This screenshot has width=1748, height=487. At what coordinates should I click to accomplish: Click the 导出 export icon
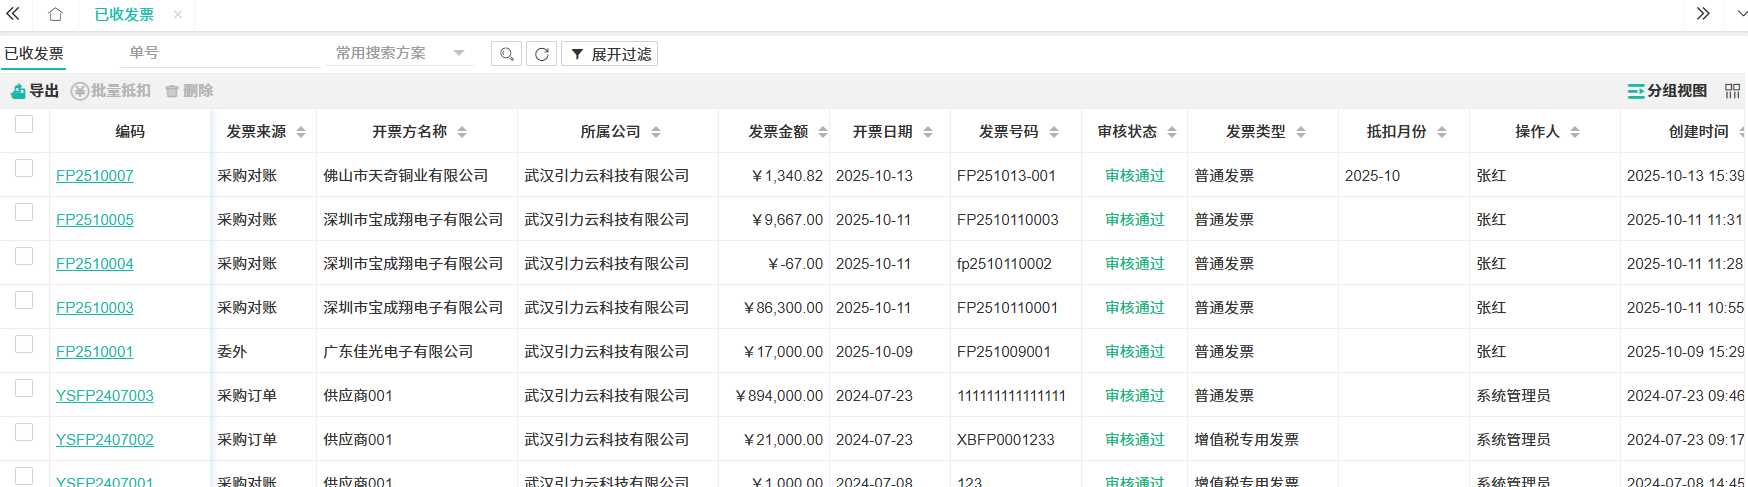click(18, 91)
